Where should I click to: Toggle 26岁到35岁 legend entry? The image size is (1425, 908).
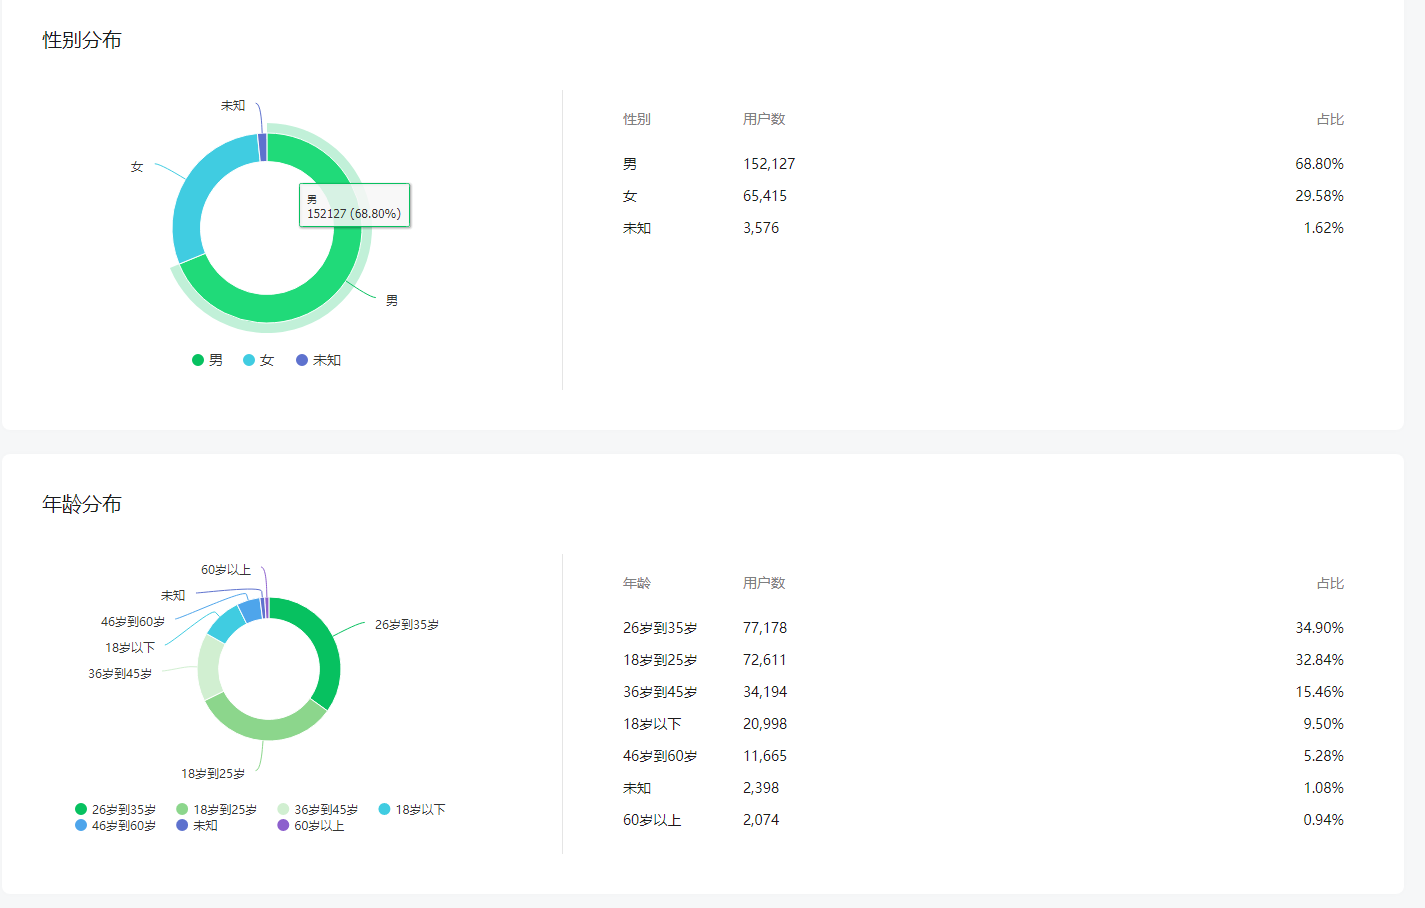[115, 809]
